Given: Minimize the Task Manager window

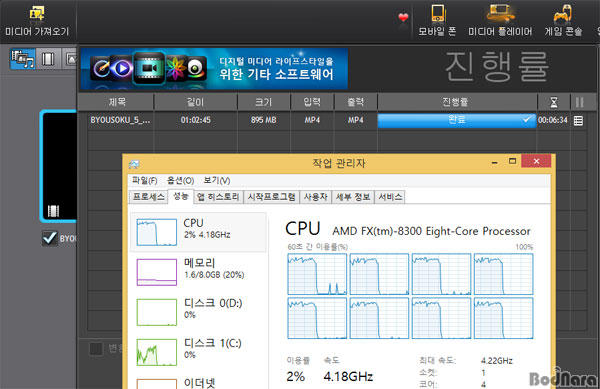Looking at the screenshot, I should pyautogui.click(x=495, y=162).
